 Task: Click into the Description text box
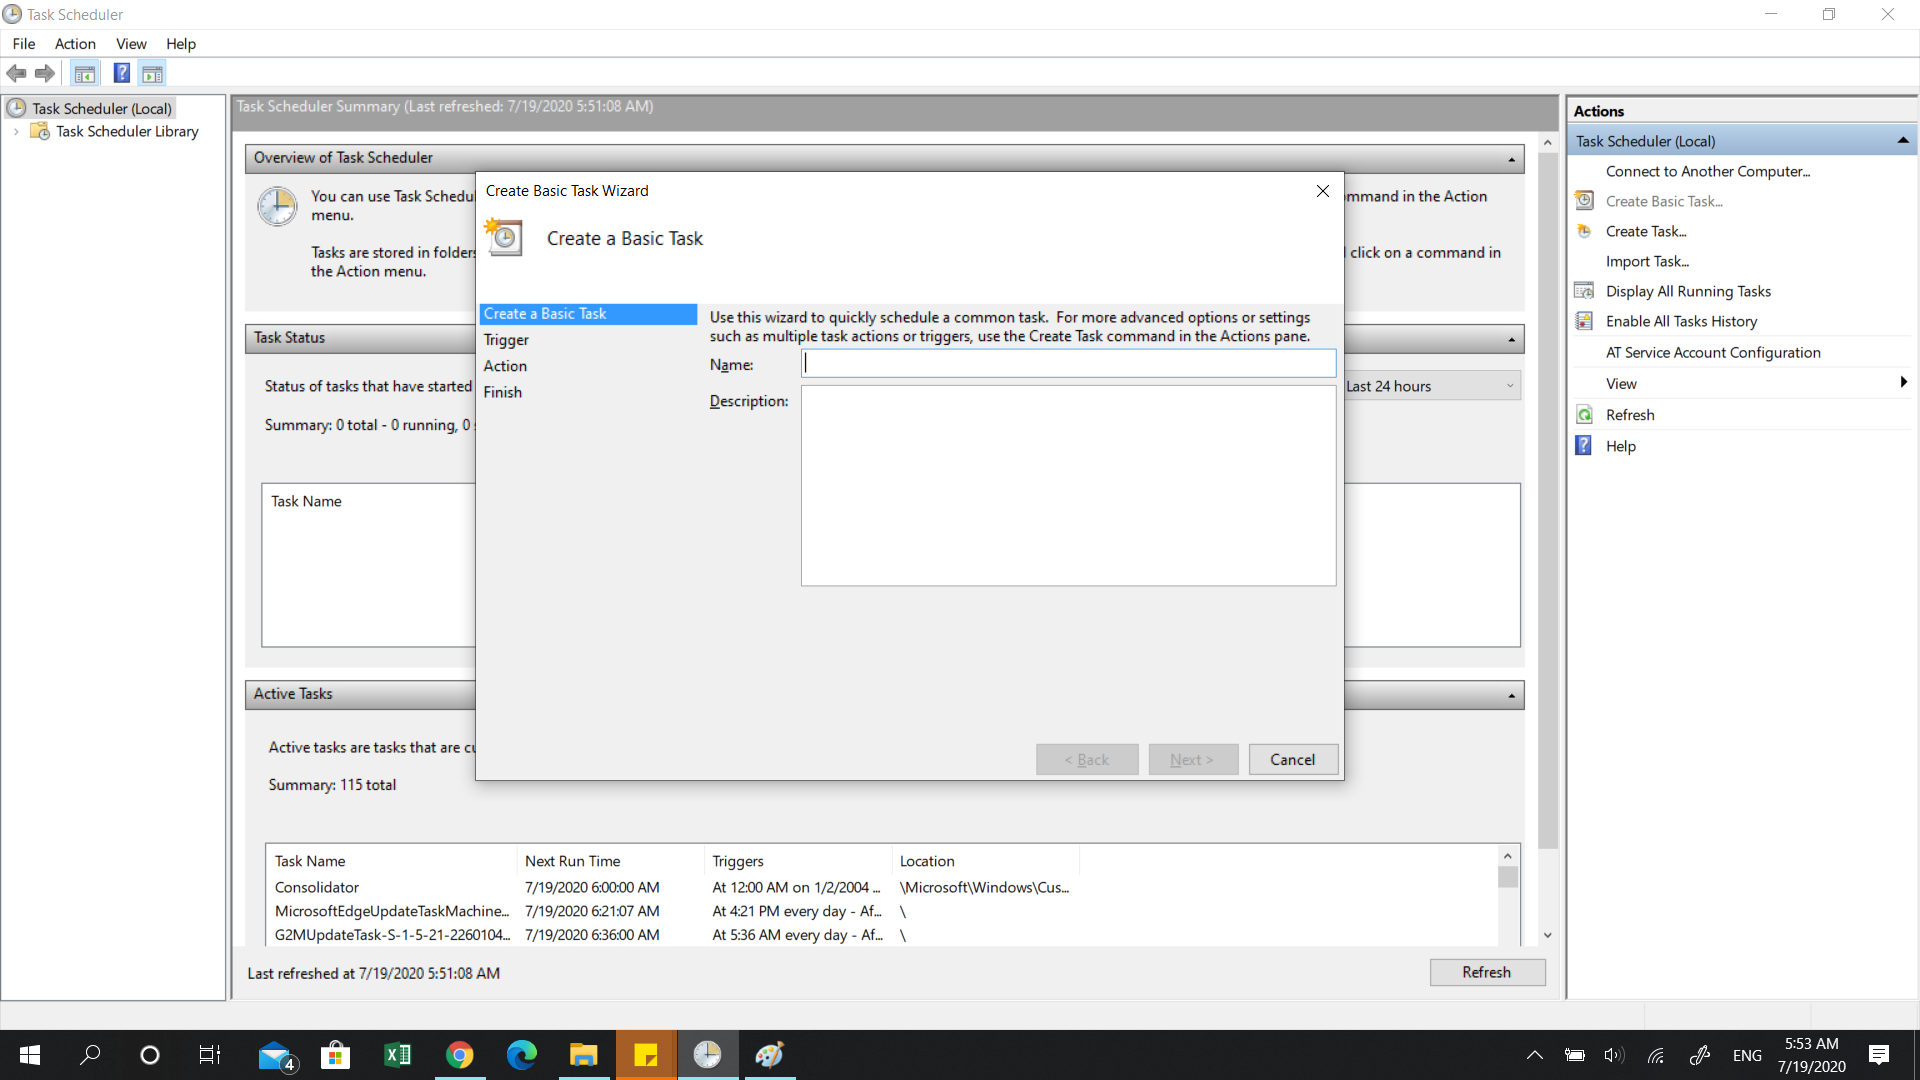[x=1067, y=485]
